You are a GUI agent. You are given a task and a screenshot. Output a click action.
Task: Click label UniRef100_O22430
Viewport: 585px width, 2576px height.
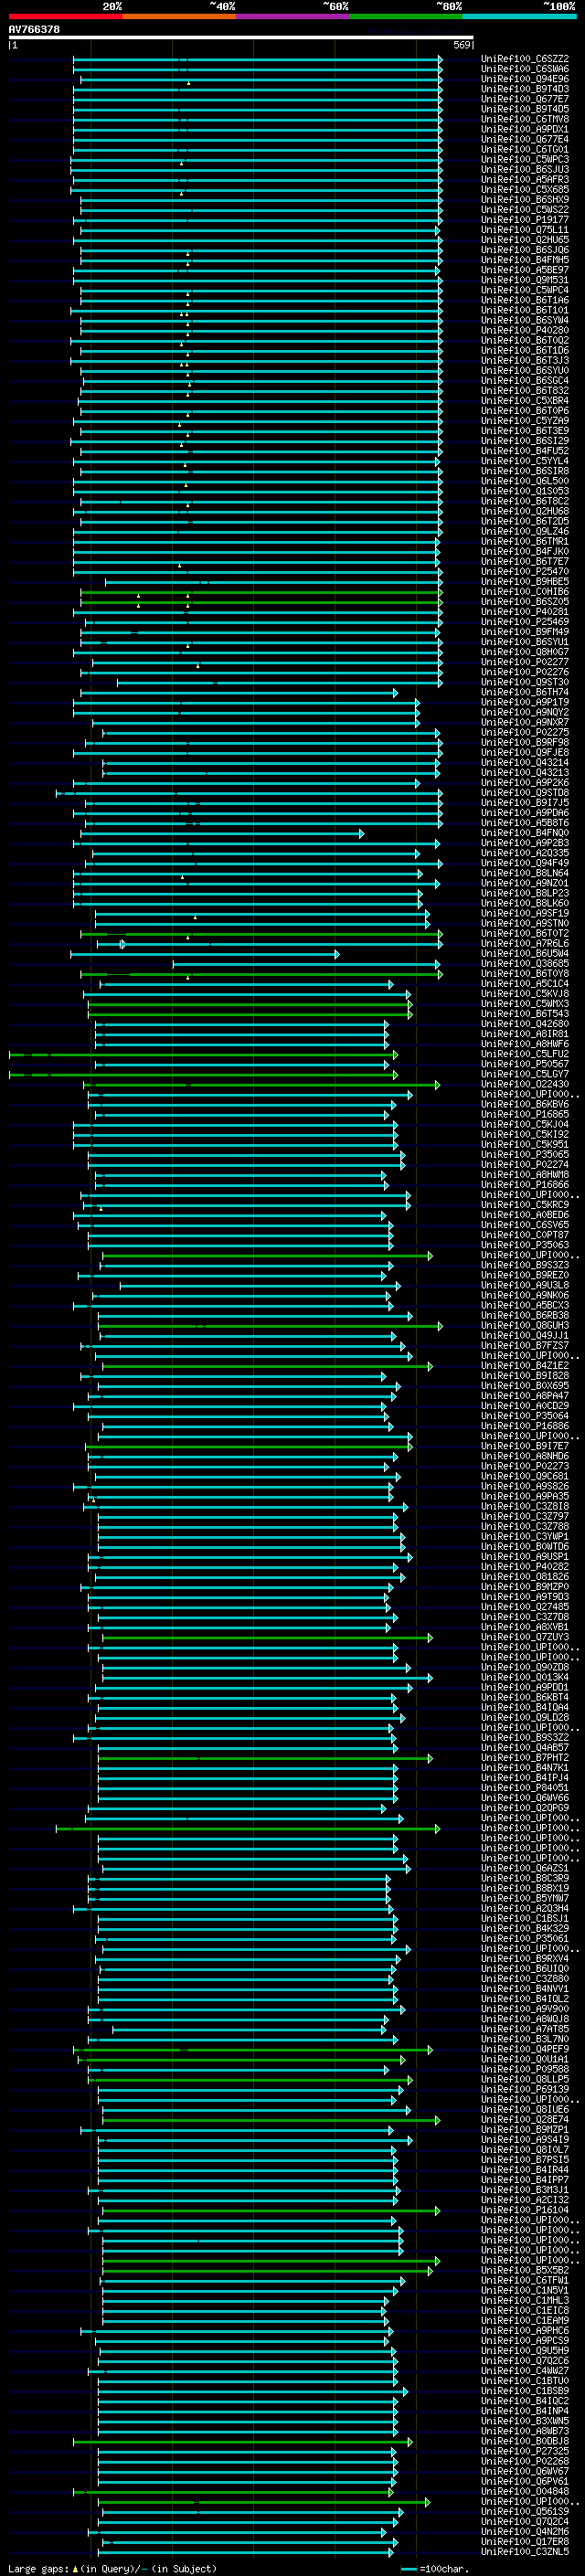click(x=525, y=1084)
